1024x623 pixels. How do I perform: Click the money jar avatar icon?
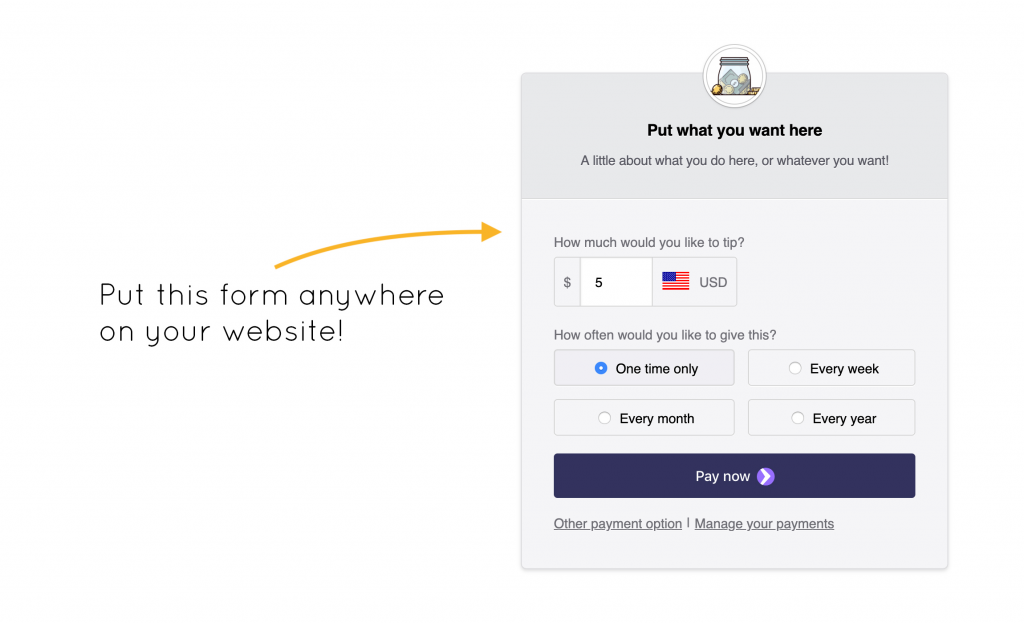734,76
